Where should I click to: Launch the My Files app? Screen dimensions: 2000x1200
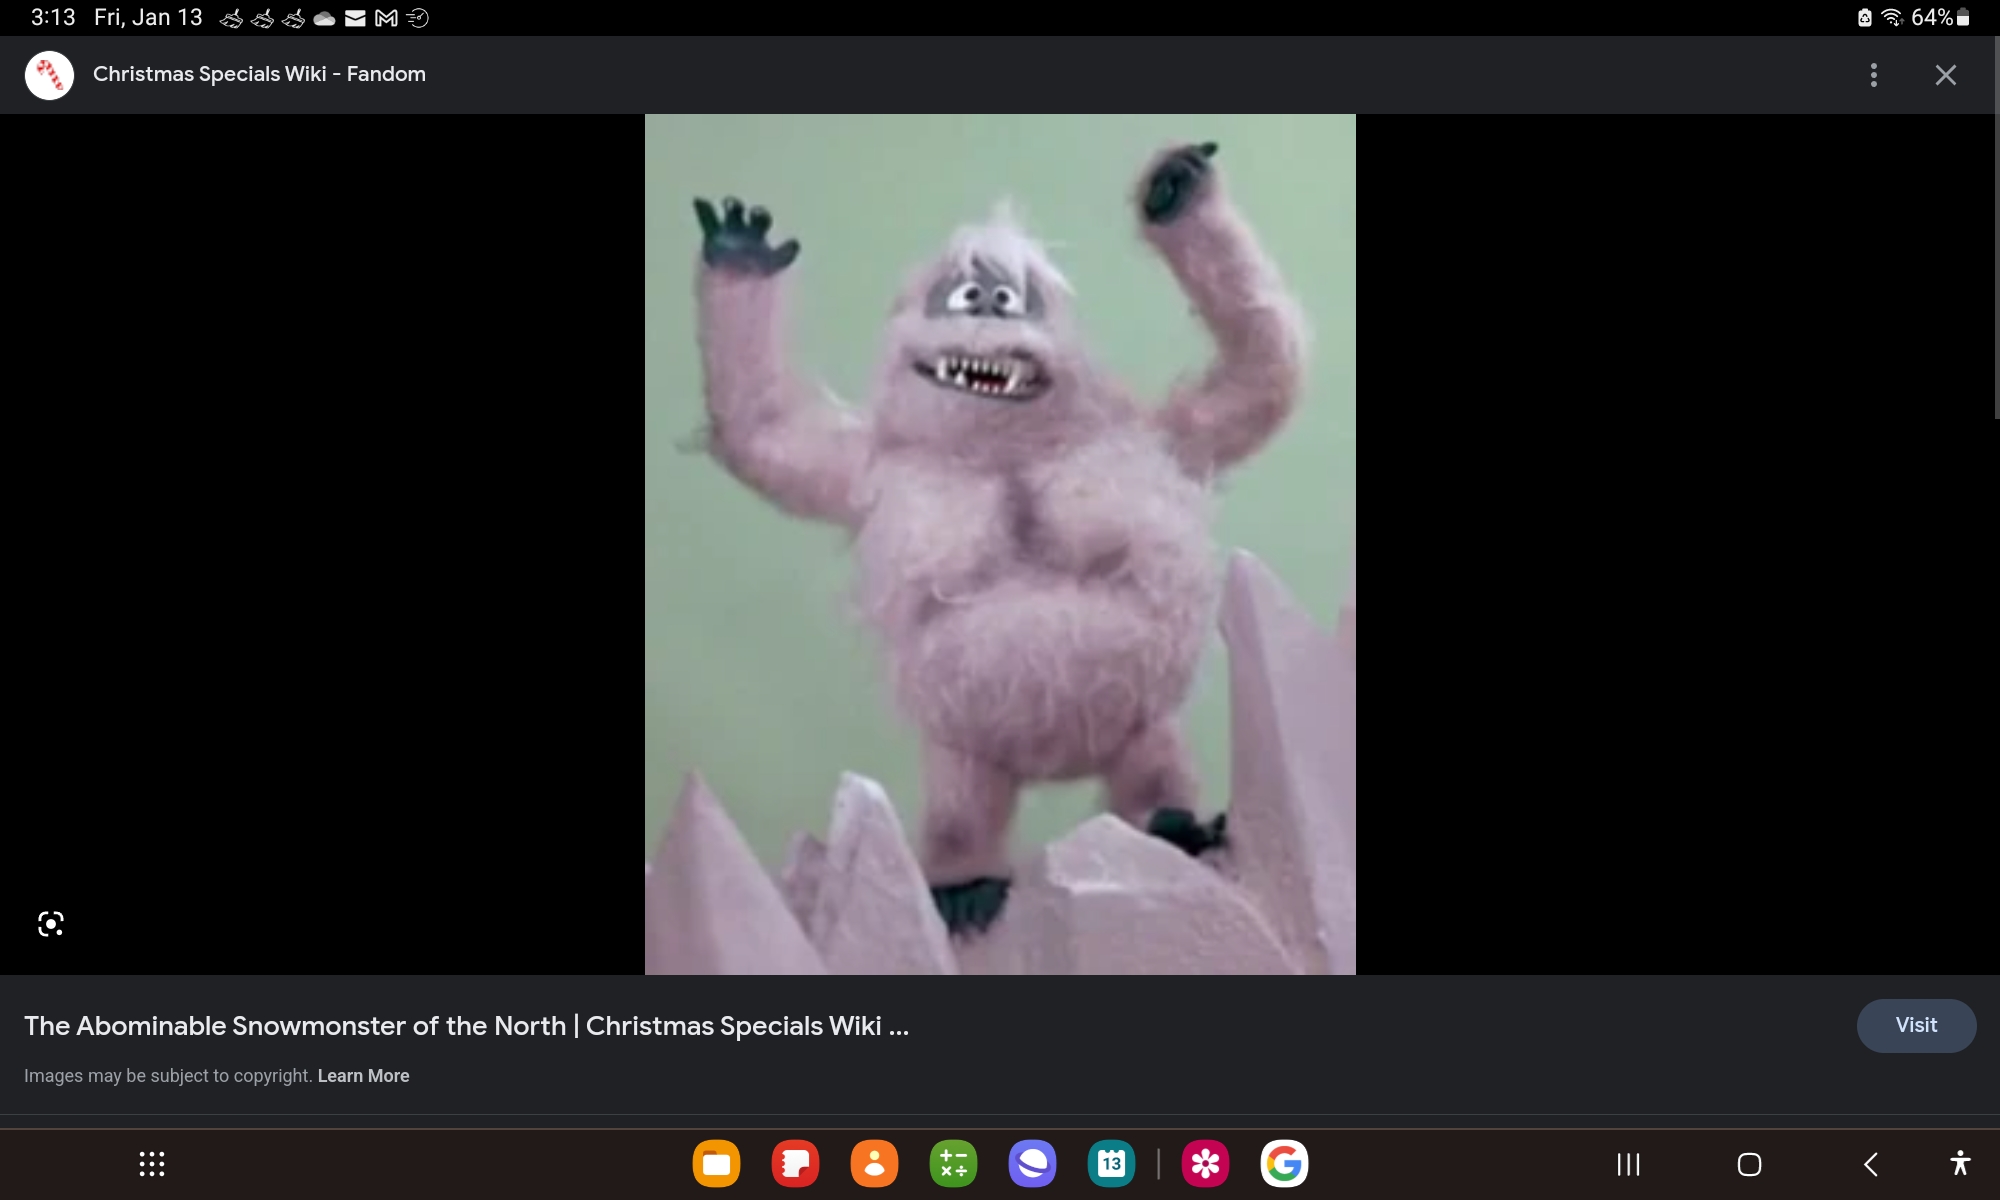pos(716,1164)
